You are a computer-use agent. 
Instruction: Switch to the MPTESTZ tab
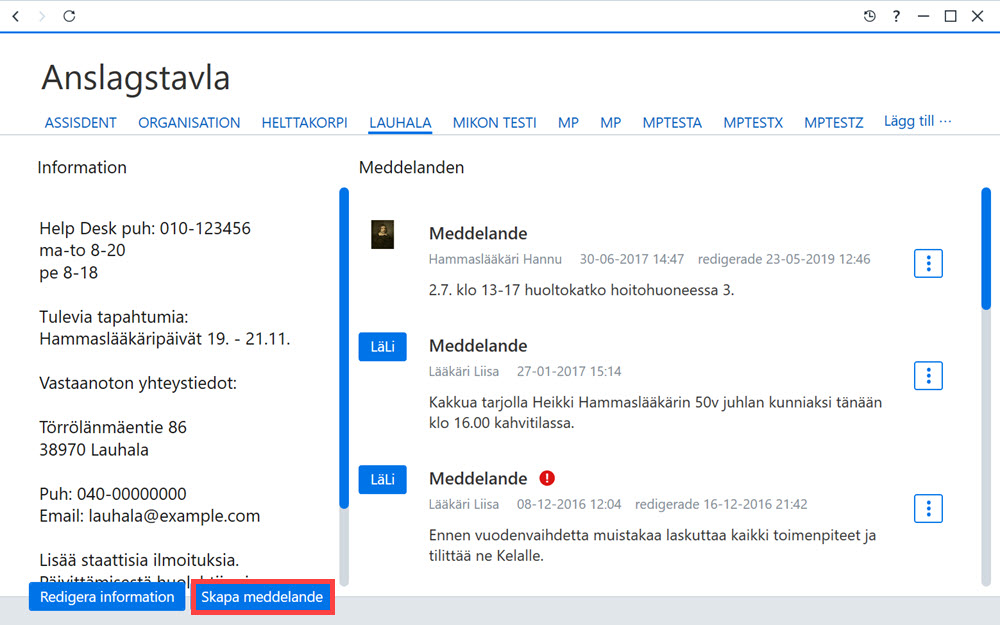[834, 122]
